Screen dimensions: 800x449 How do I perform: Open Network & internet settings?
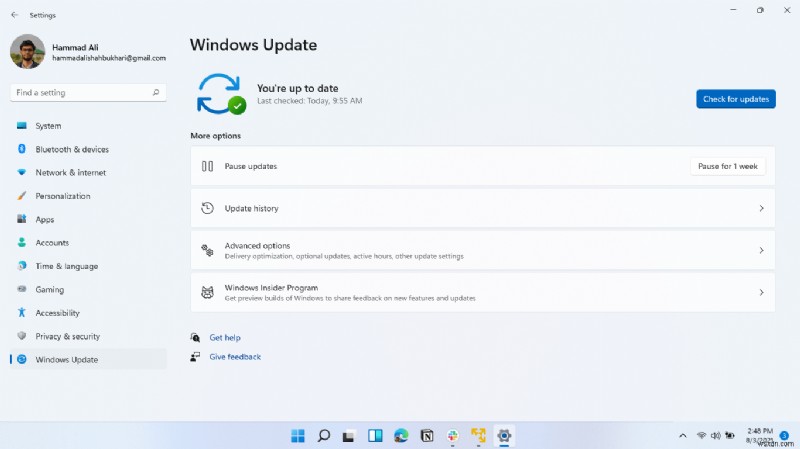[88, 172]
